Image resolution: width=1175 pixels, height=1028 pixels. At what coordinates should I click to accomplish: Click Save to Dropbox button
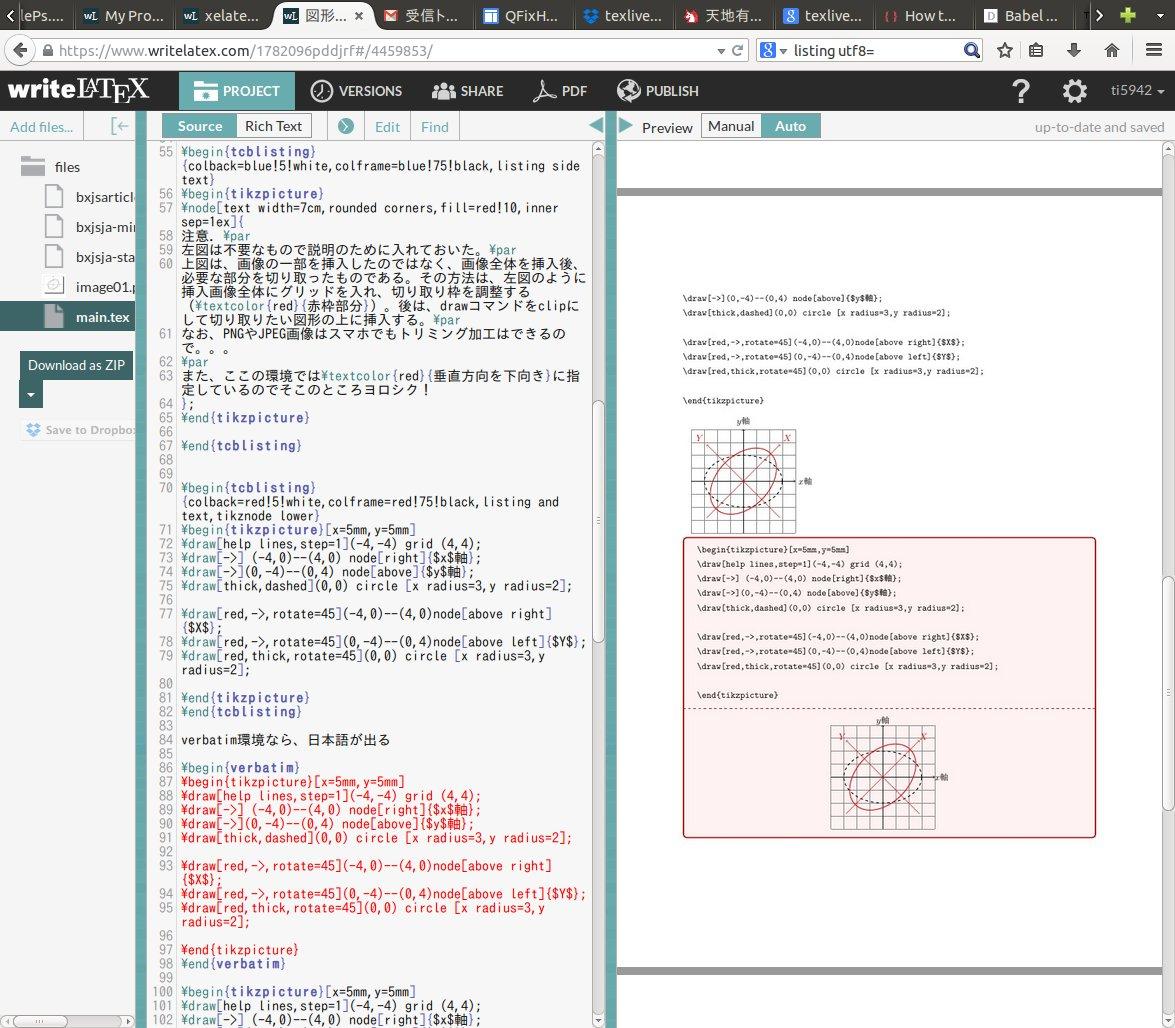(80, 429)
